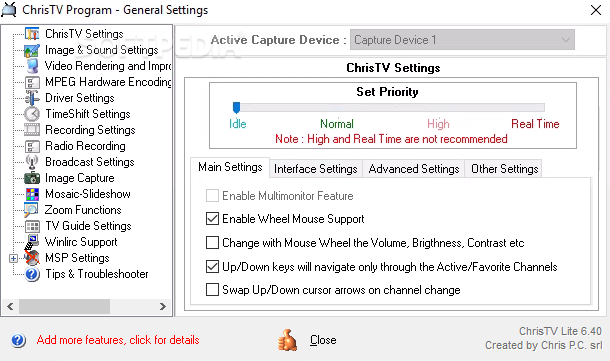Uncheck Enable Wheel Mouse Support

click(x=212, y=219)
